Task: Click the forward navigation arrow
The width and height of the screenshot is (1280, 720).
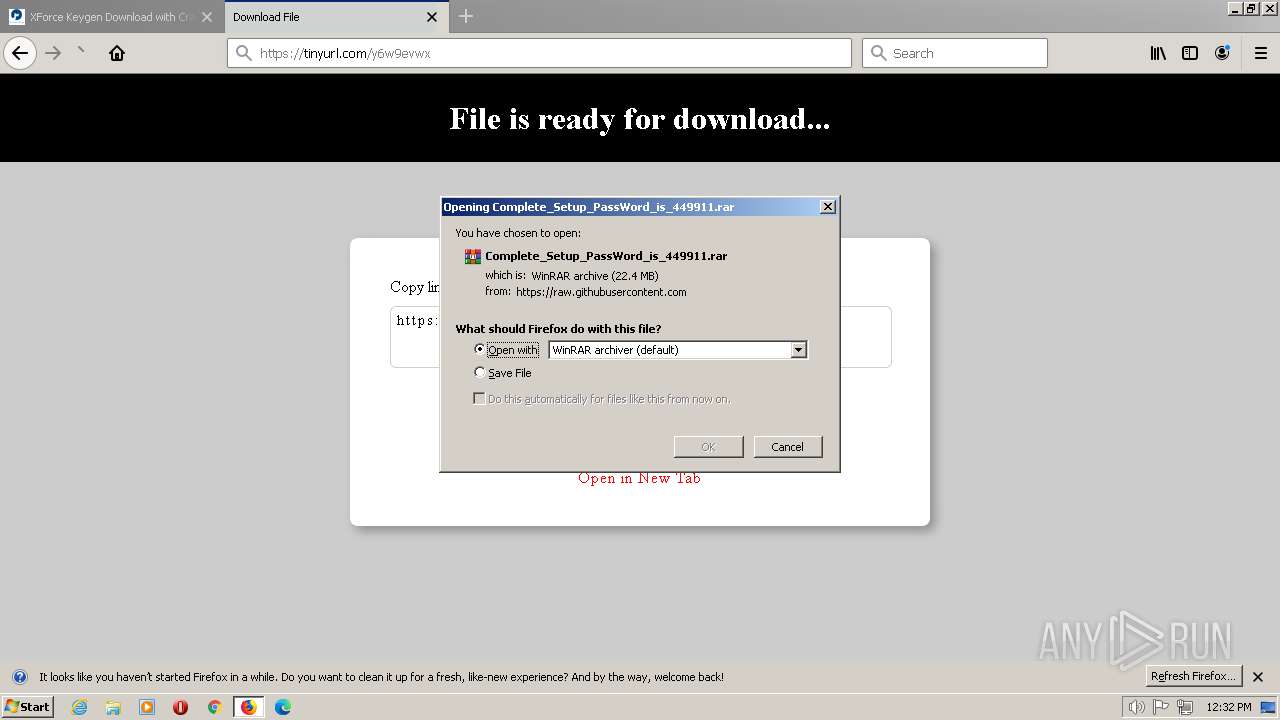Action: (53, 53)
